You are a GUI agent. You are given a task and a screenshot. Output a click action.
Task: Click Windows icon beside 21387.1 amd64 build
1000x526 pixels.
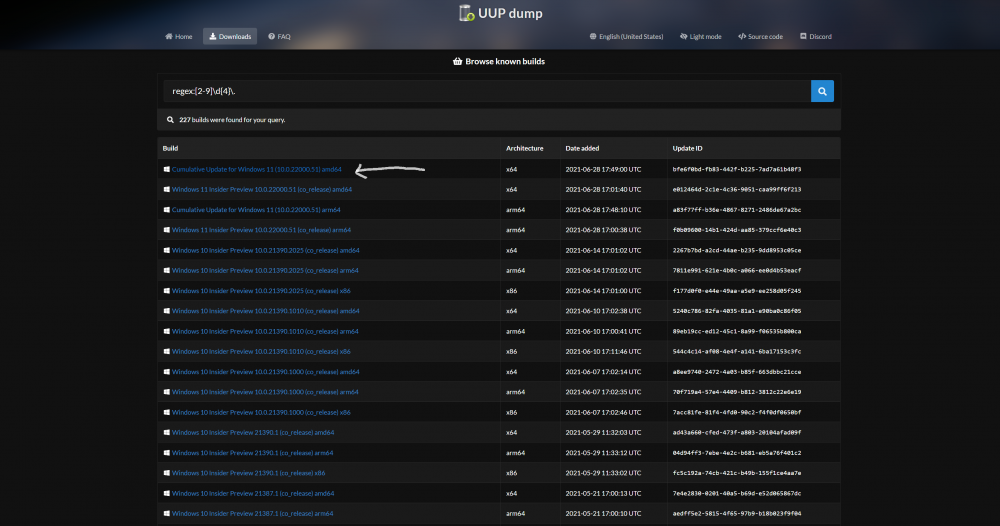166,493
